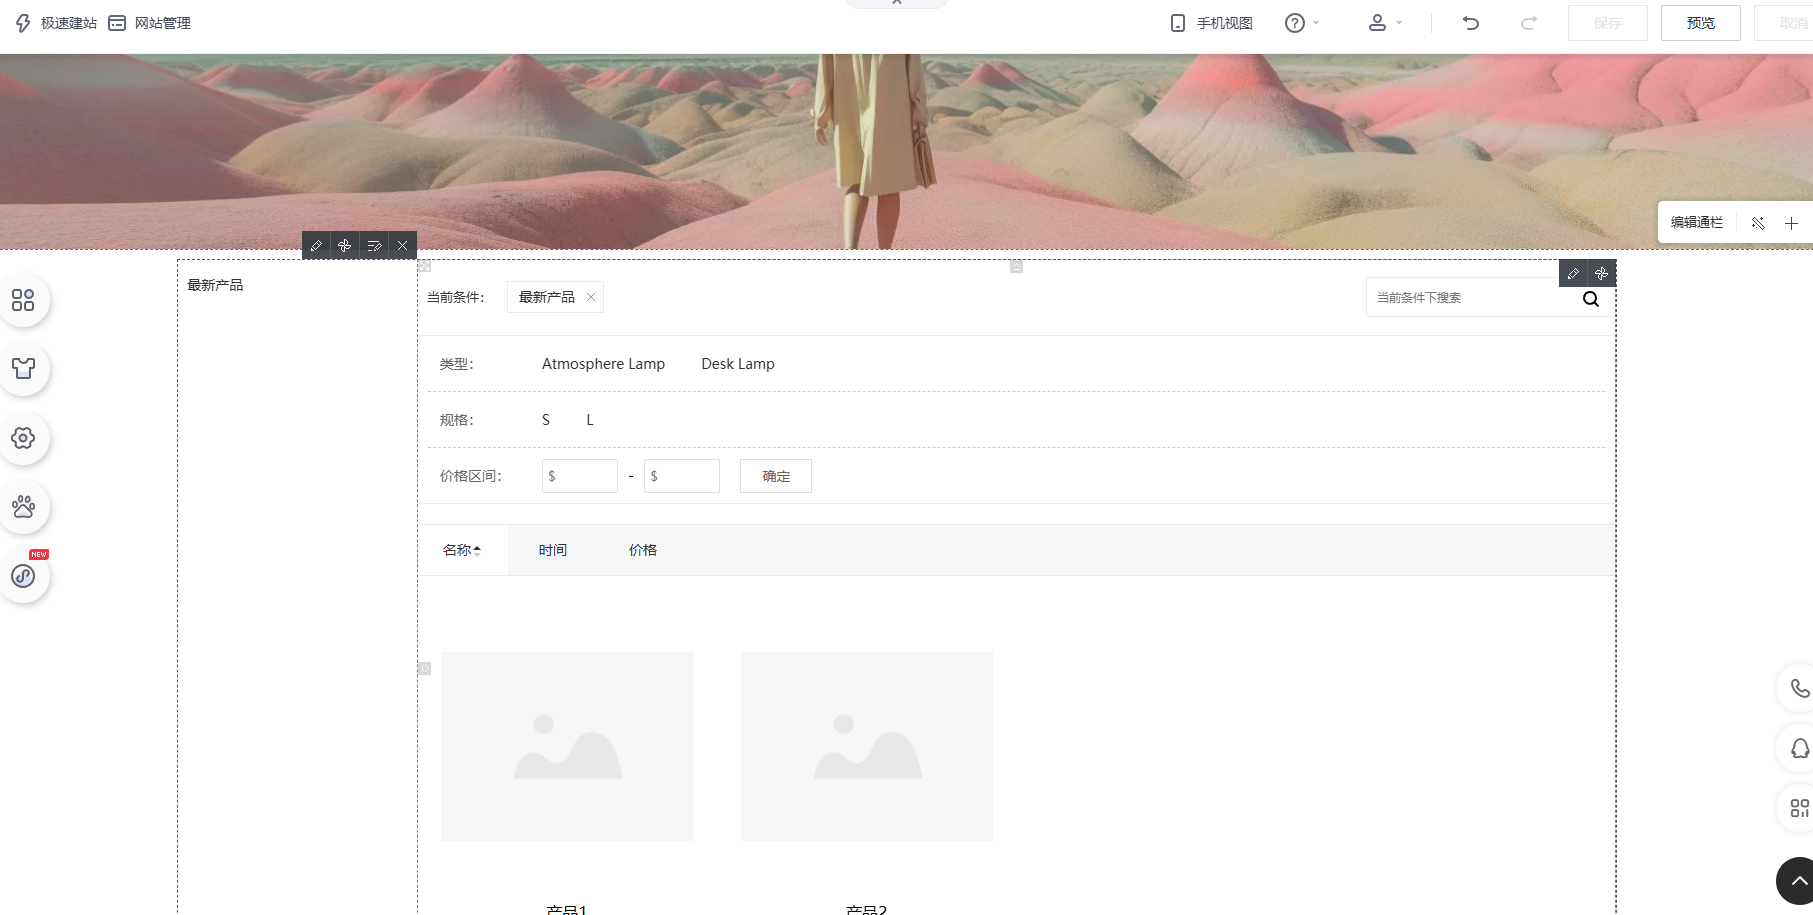Redo the last undone action
This screenshot has height=915, width=1813.
click(1529, 23)
